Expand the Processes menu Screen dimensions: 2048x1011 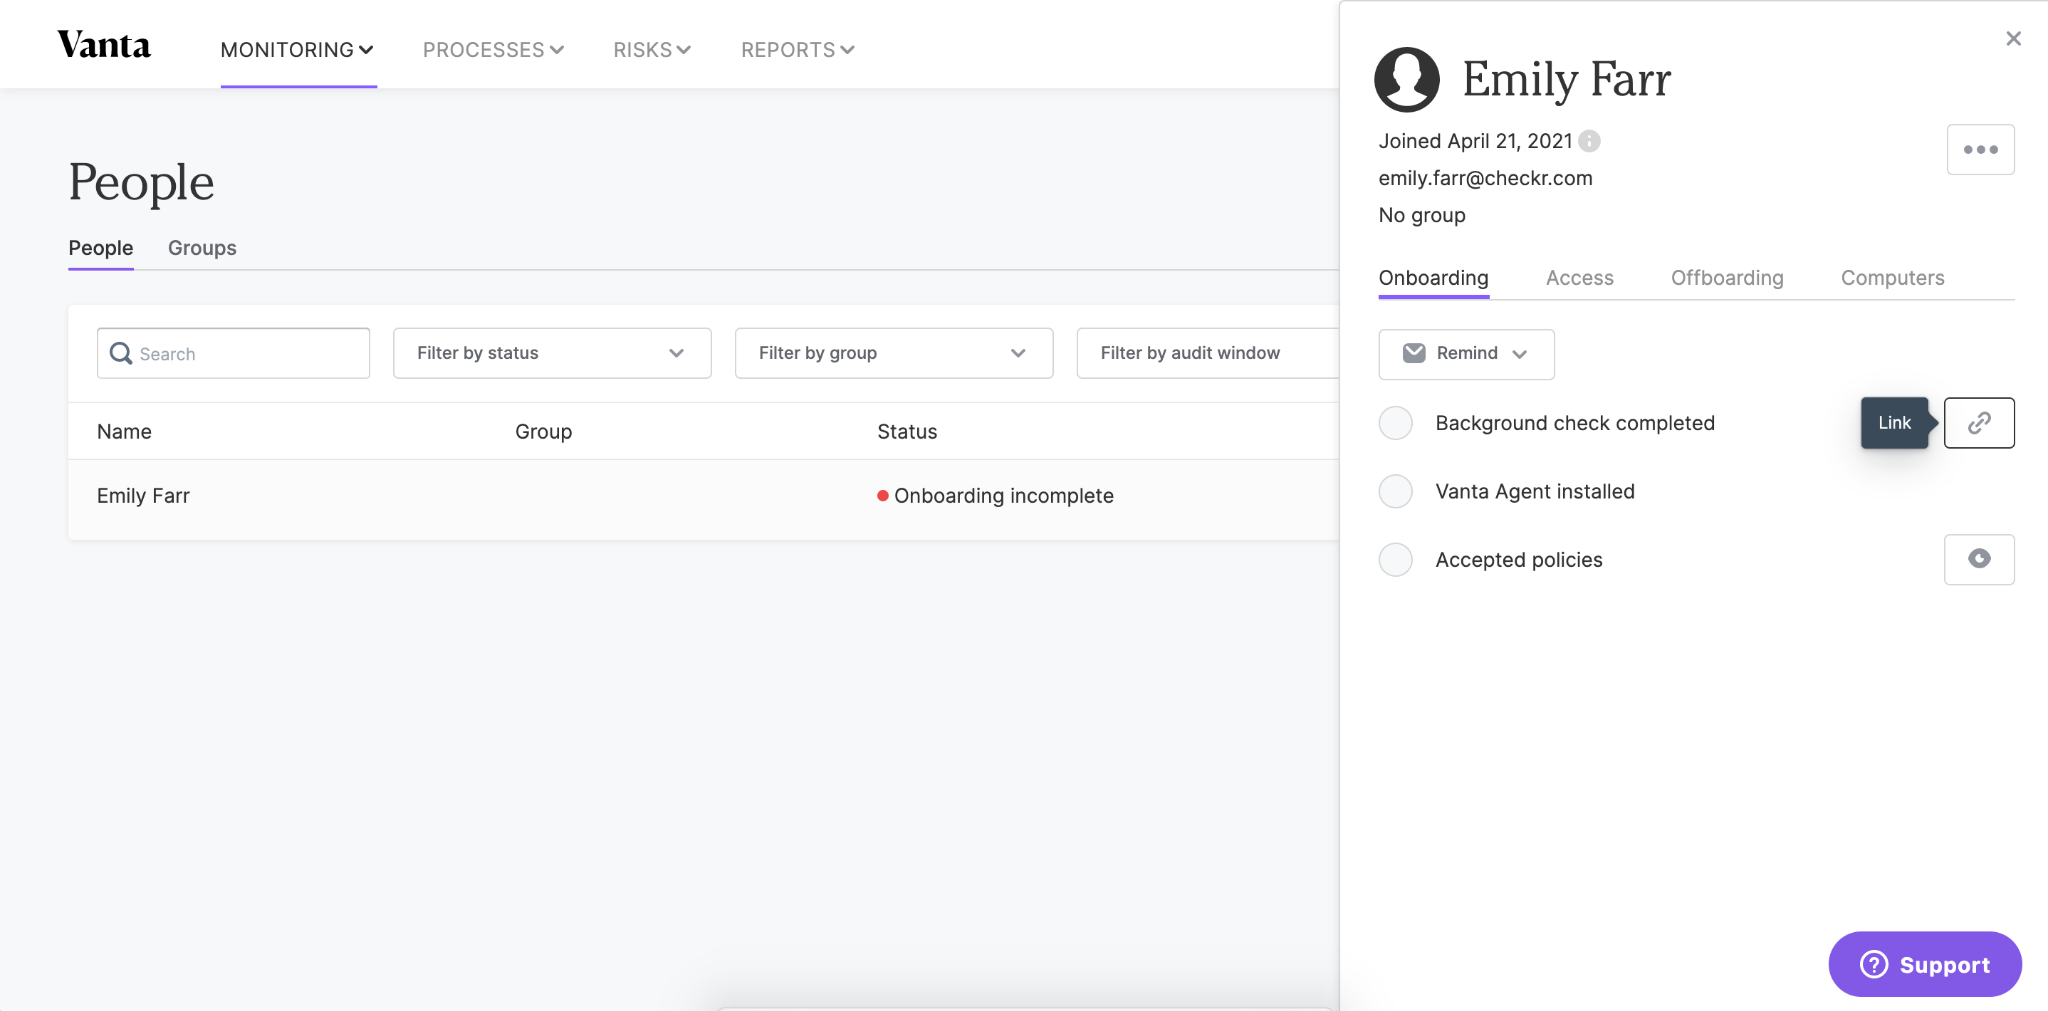(493, 50)
